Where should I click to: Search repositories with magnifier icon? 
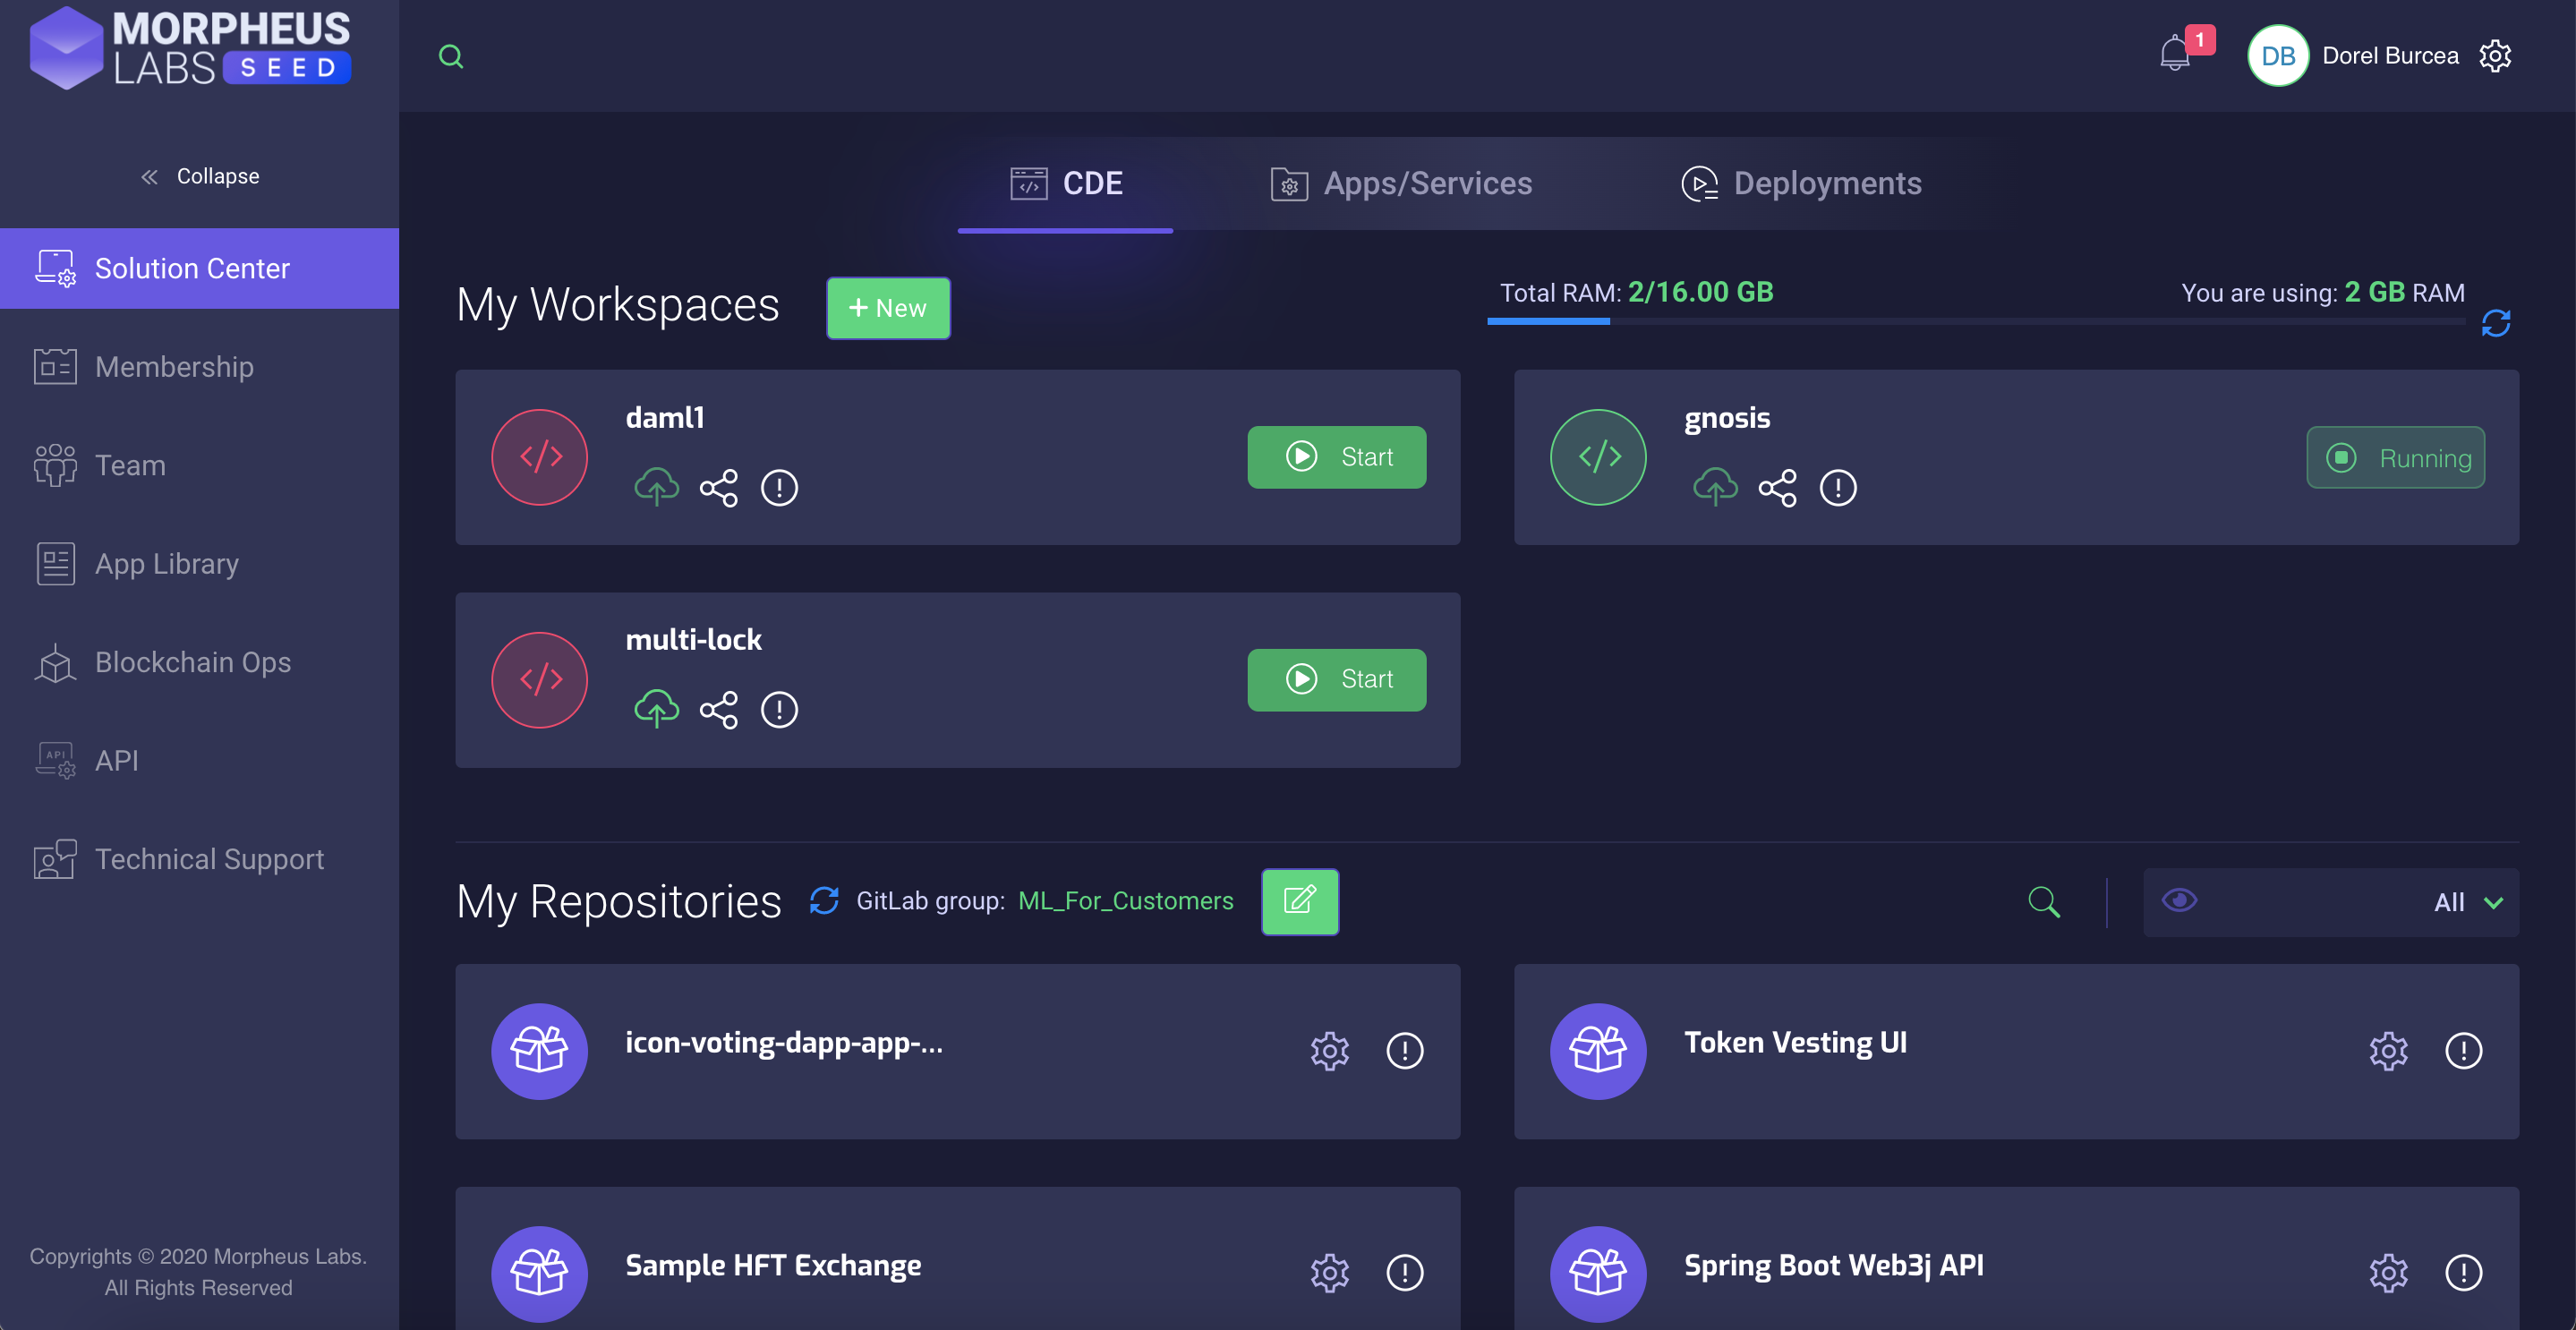2043,902
